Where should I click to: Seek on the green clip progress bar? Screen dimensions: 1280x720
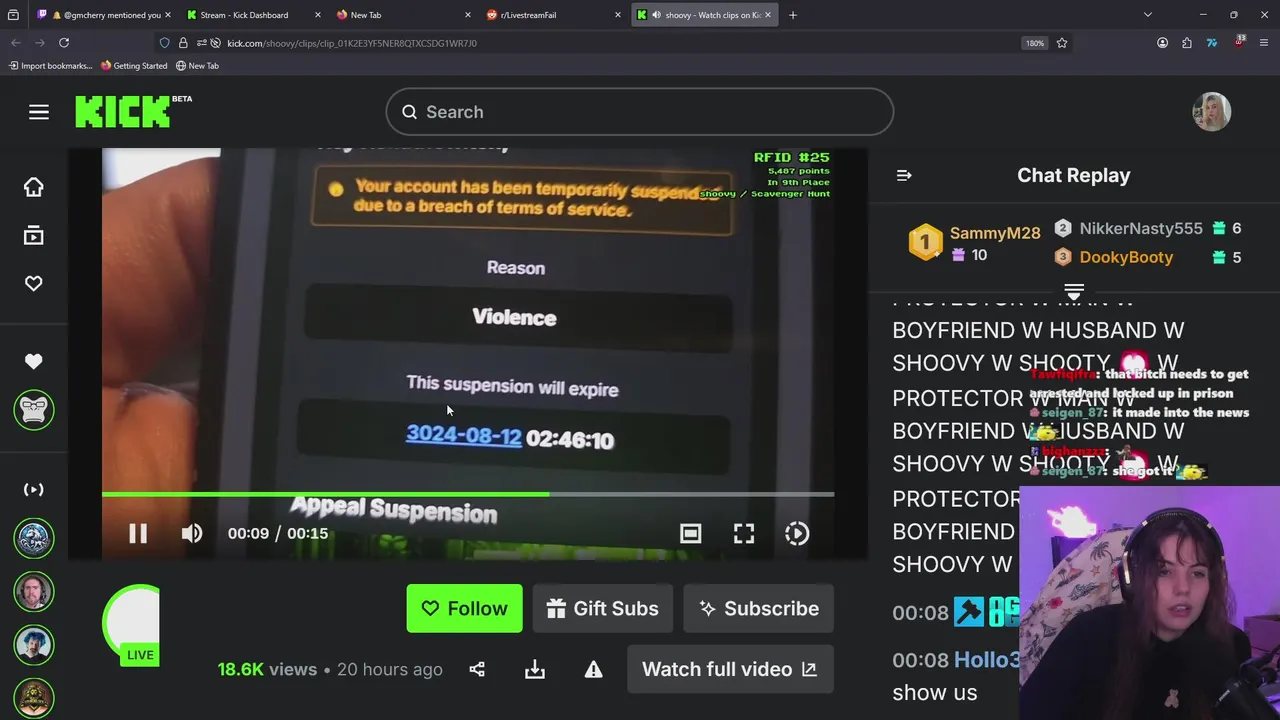[468, 494]
